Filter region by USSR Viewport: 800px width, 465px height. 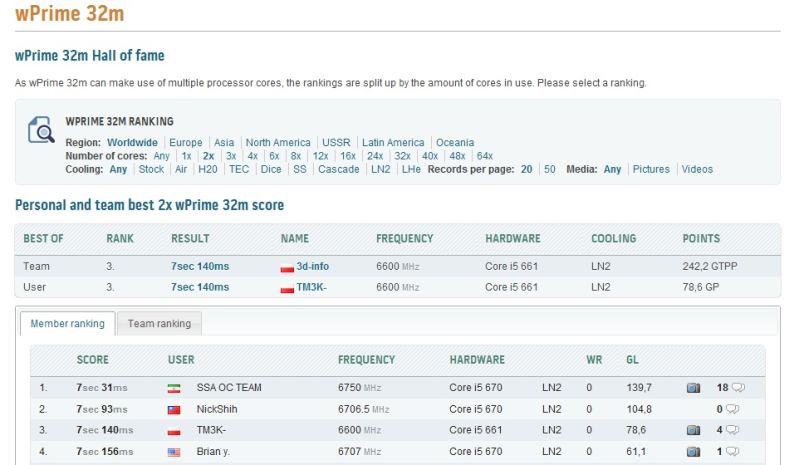[336, 142]
